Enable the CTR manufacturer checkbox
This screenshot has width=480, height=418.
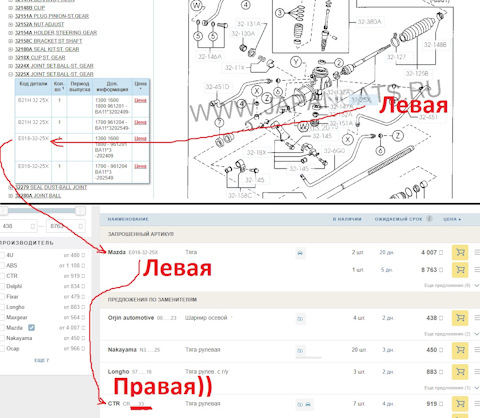pos(2,276)
